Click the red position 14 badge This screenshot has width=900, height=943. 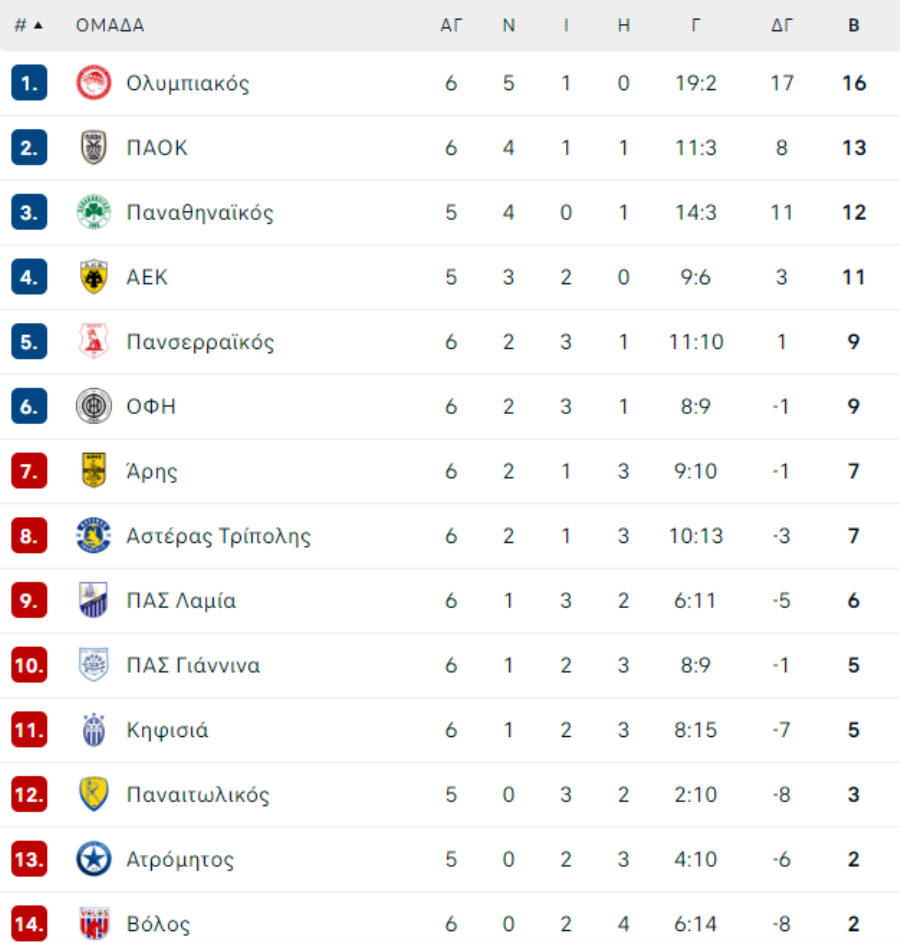point(29,924)
